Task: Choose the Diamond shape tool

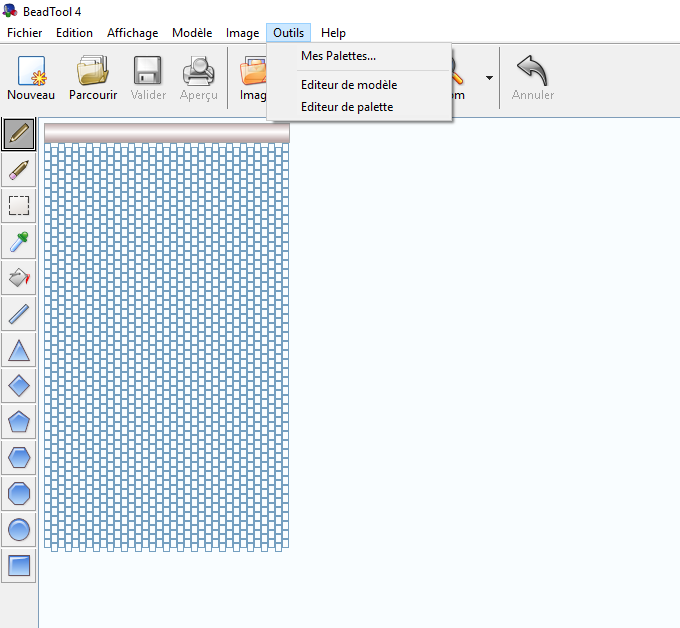Action: (19, 385)
